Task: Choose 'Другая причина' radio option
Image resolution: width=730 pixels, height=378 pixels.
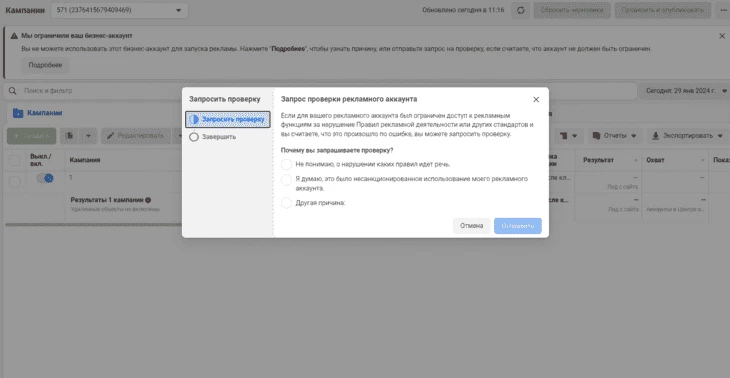Action: click(286, 203)
